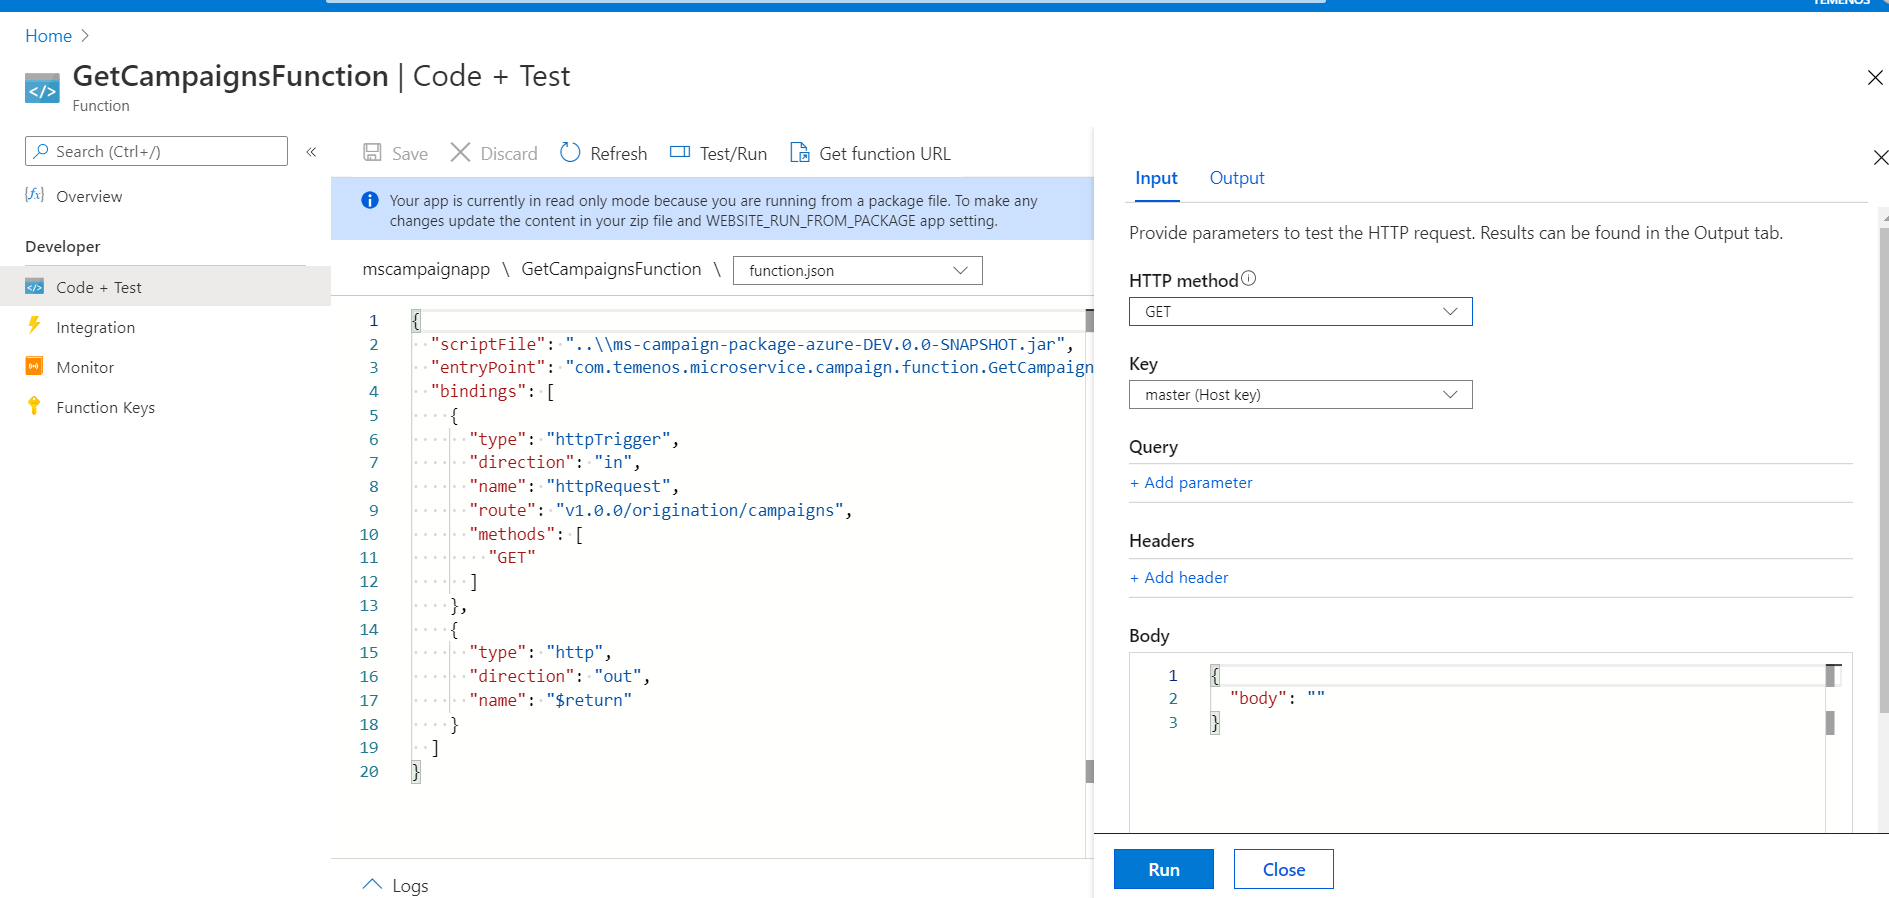
Task: Open Function Keys via key icon
Action: click(34, 406)
